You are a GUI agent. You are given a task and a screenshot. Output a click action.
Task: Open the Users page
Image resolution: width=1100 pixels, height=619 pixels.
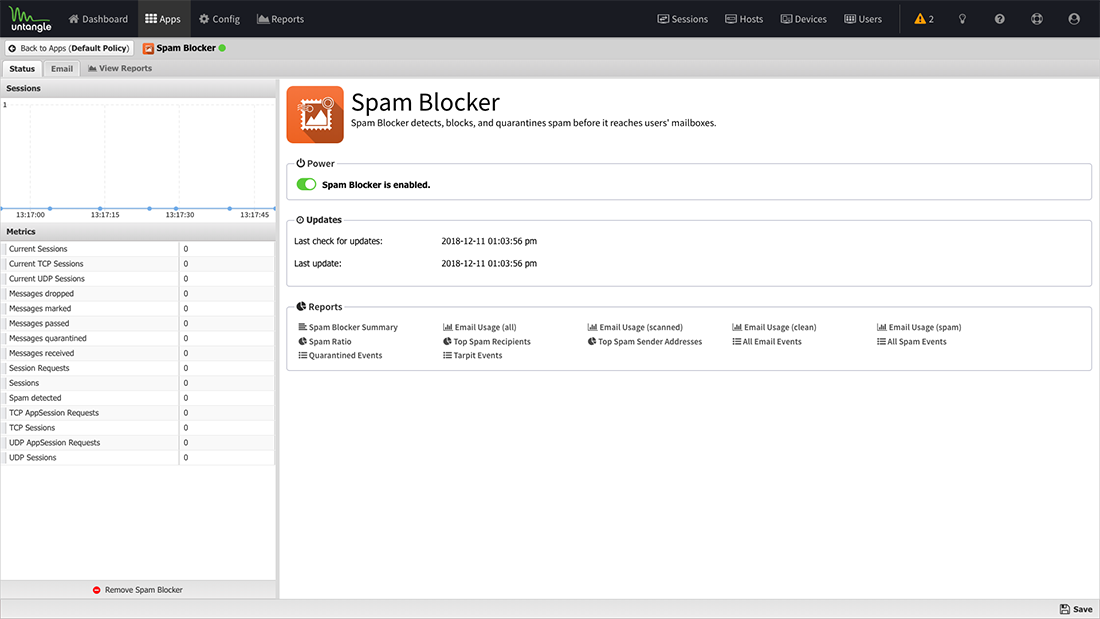click(x=863, y=19)
